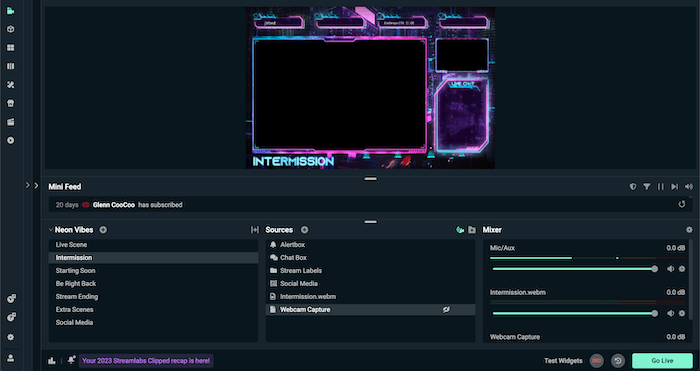Open the storefront icon in sidebar

10,103
